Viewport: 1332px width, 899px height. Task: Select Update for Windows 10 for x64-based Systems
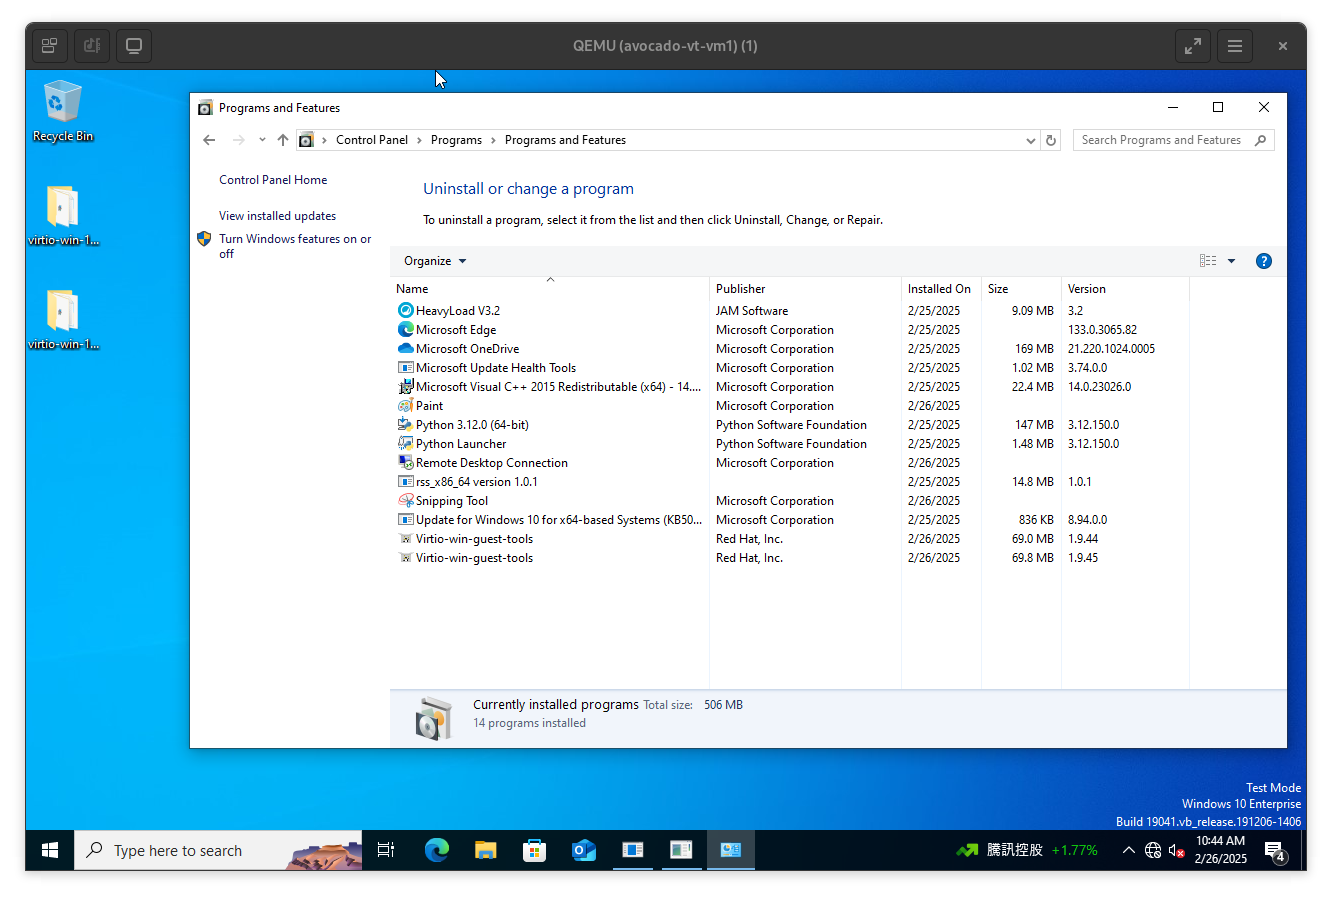(x=793, y=519)
